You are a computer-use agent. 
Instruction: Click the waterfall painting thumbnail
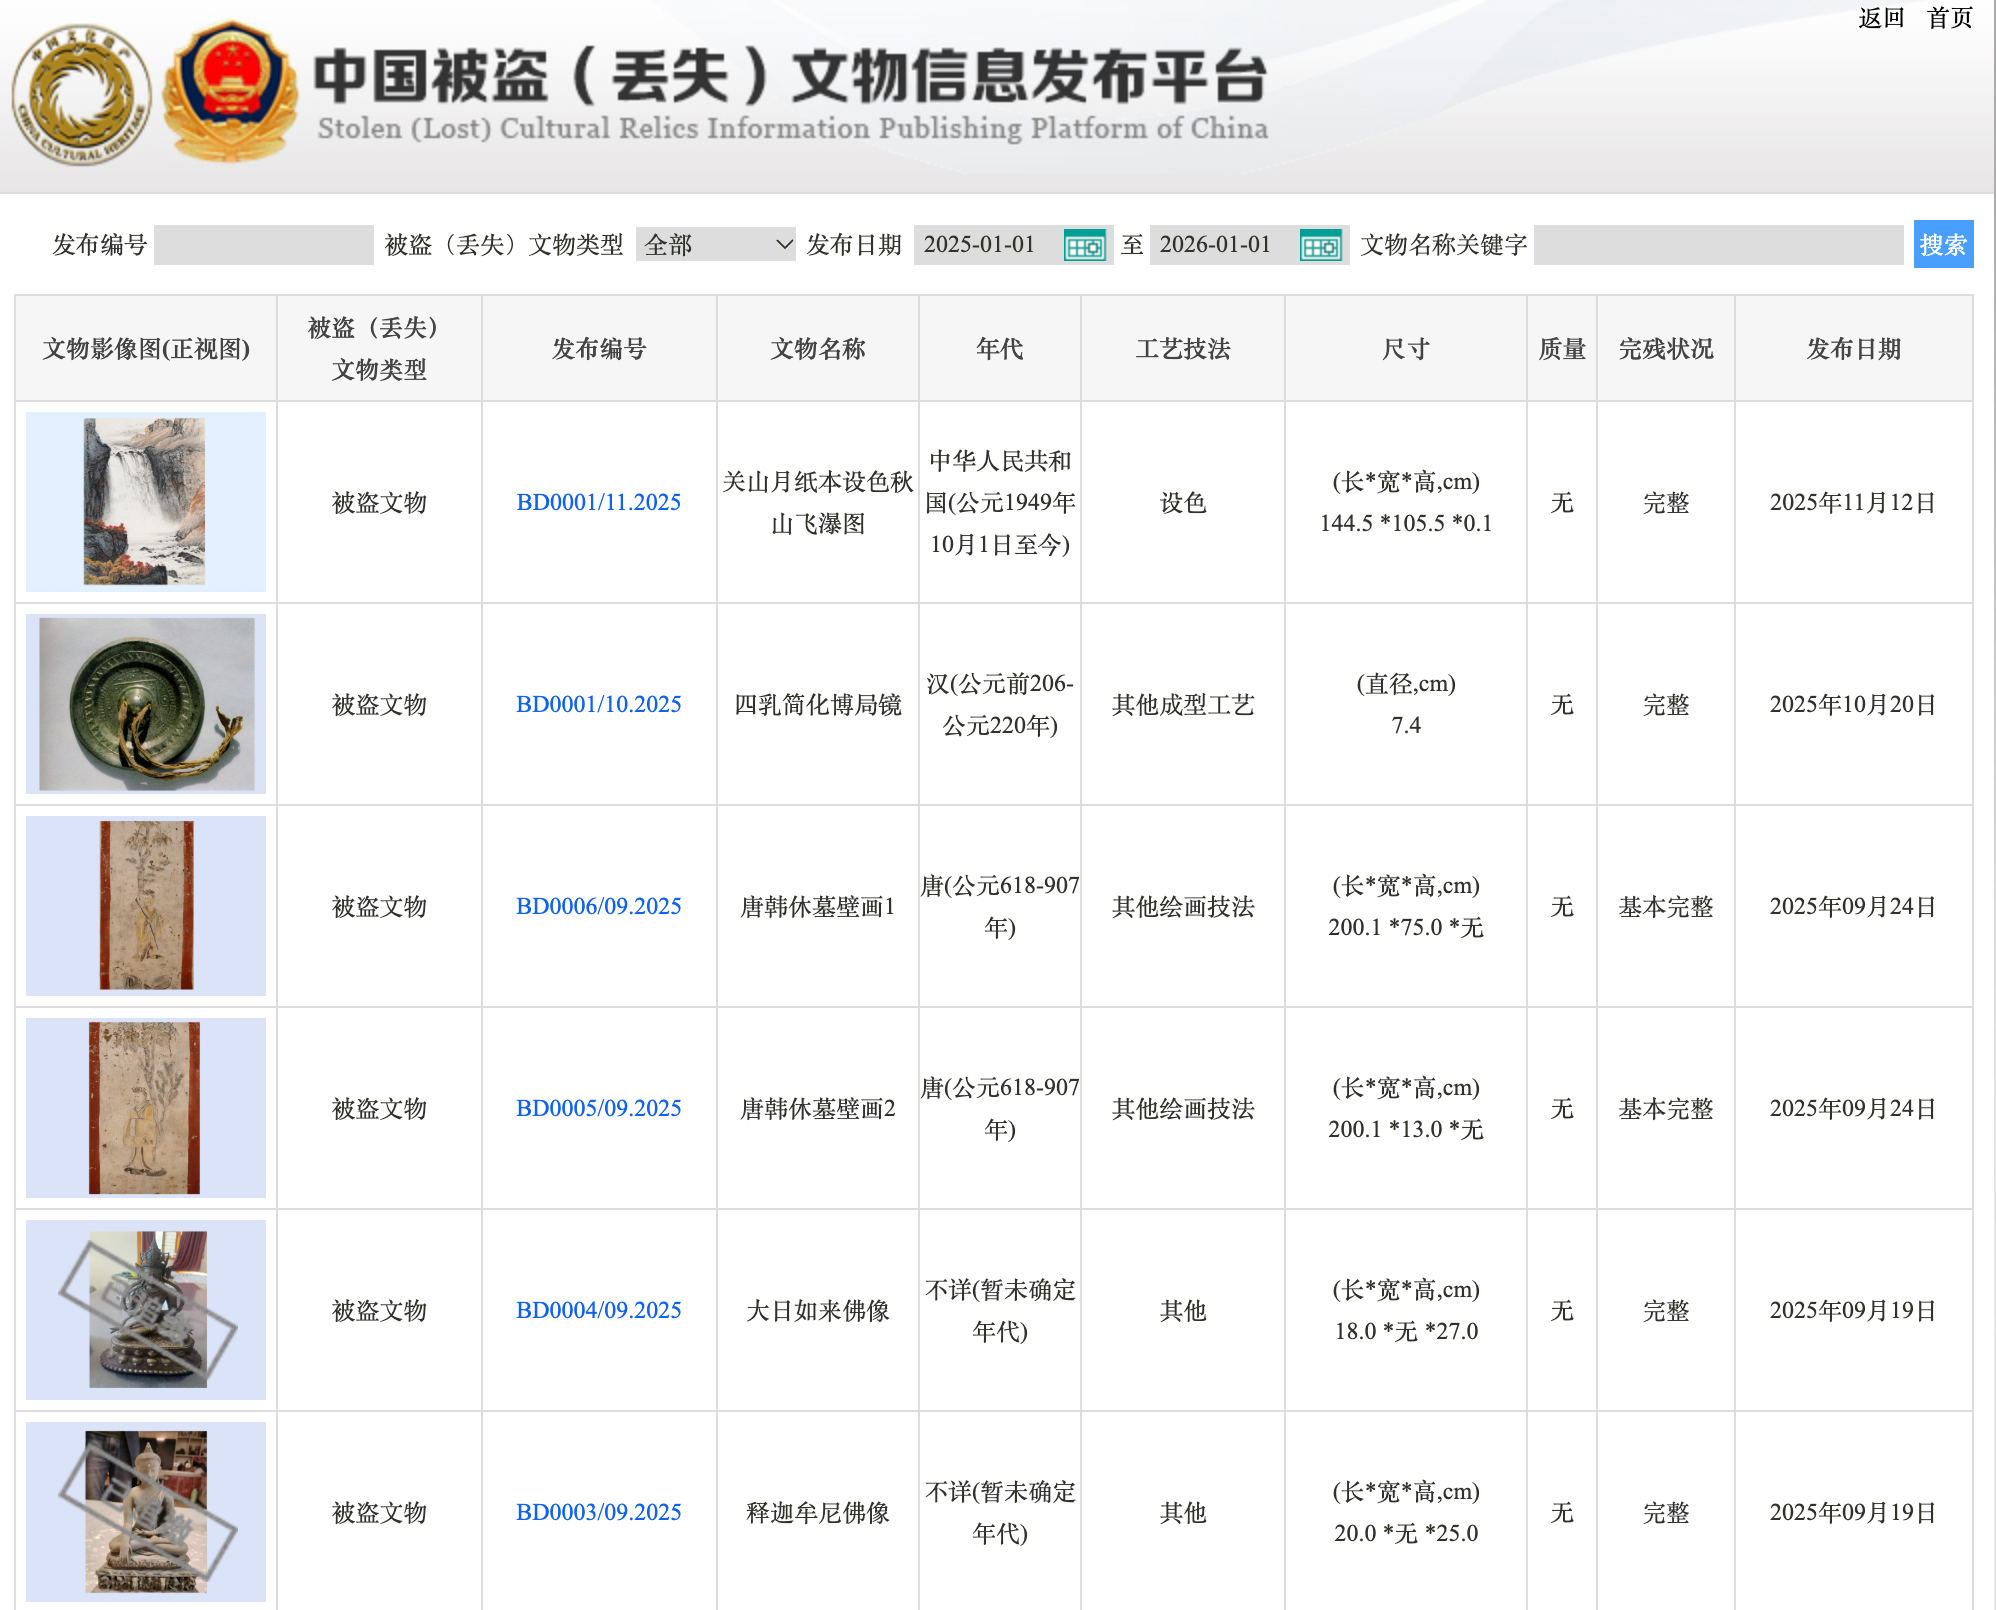coord(145,502)
